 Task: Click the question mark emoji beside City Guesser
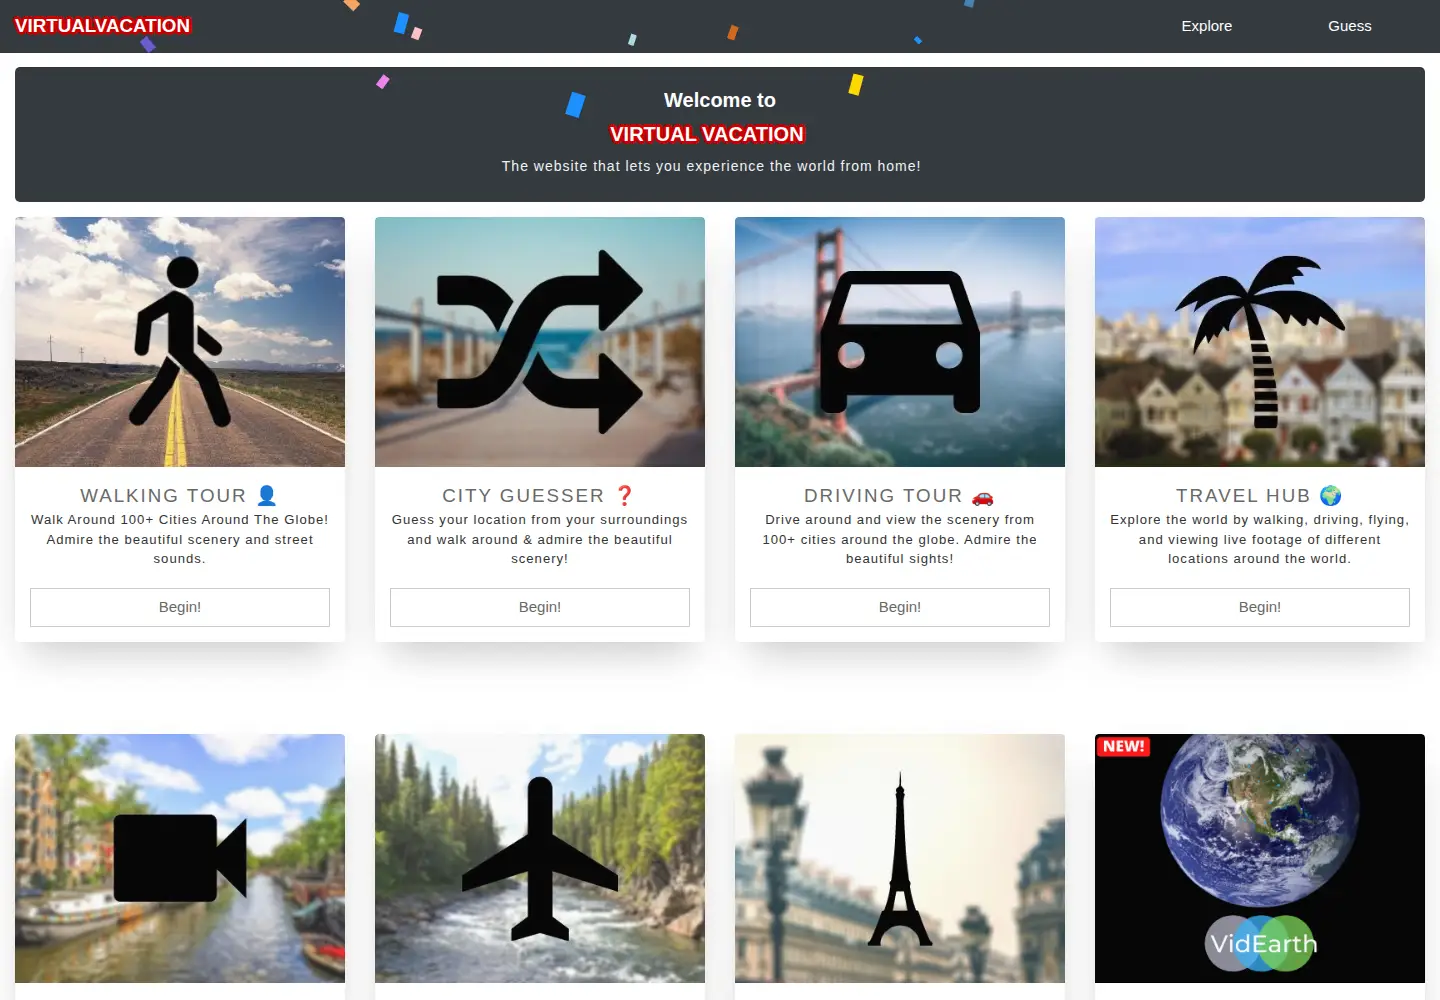[625, 495]
